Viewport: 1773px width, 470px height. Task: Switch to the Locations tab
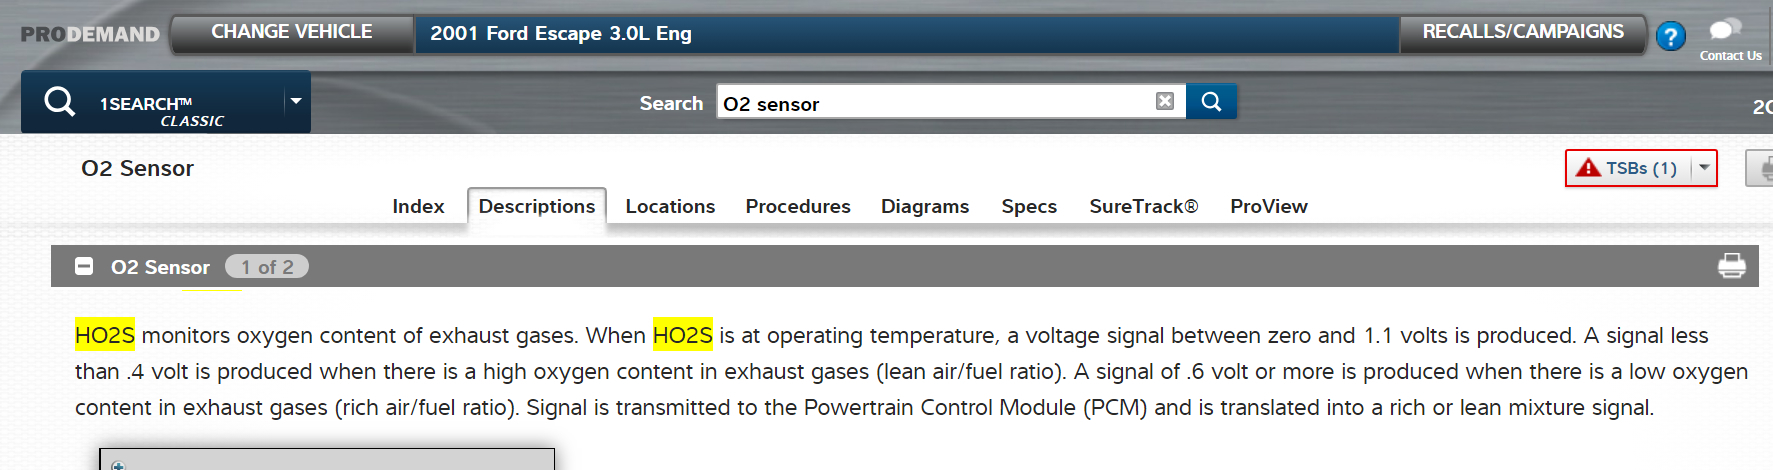pyautogui.click(x=670, y=206)
